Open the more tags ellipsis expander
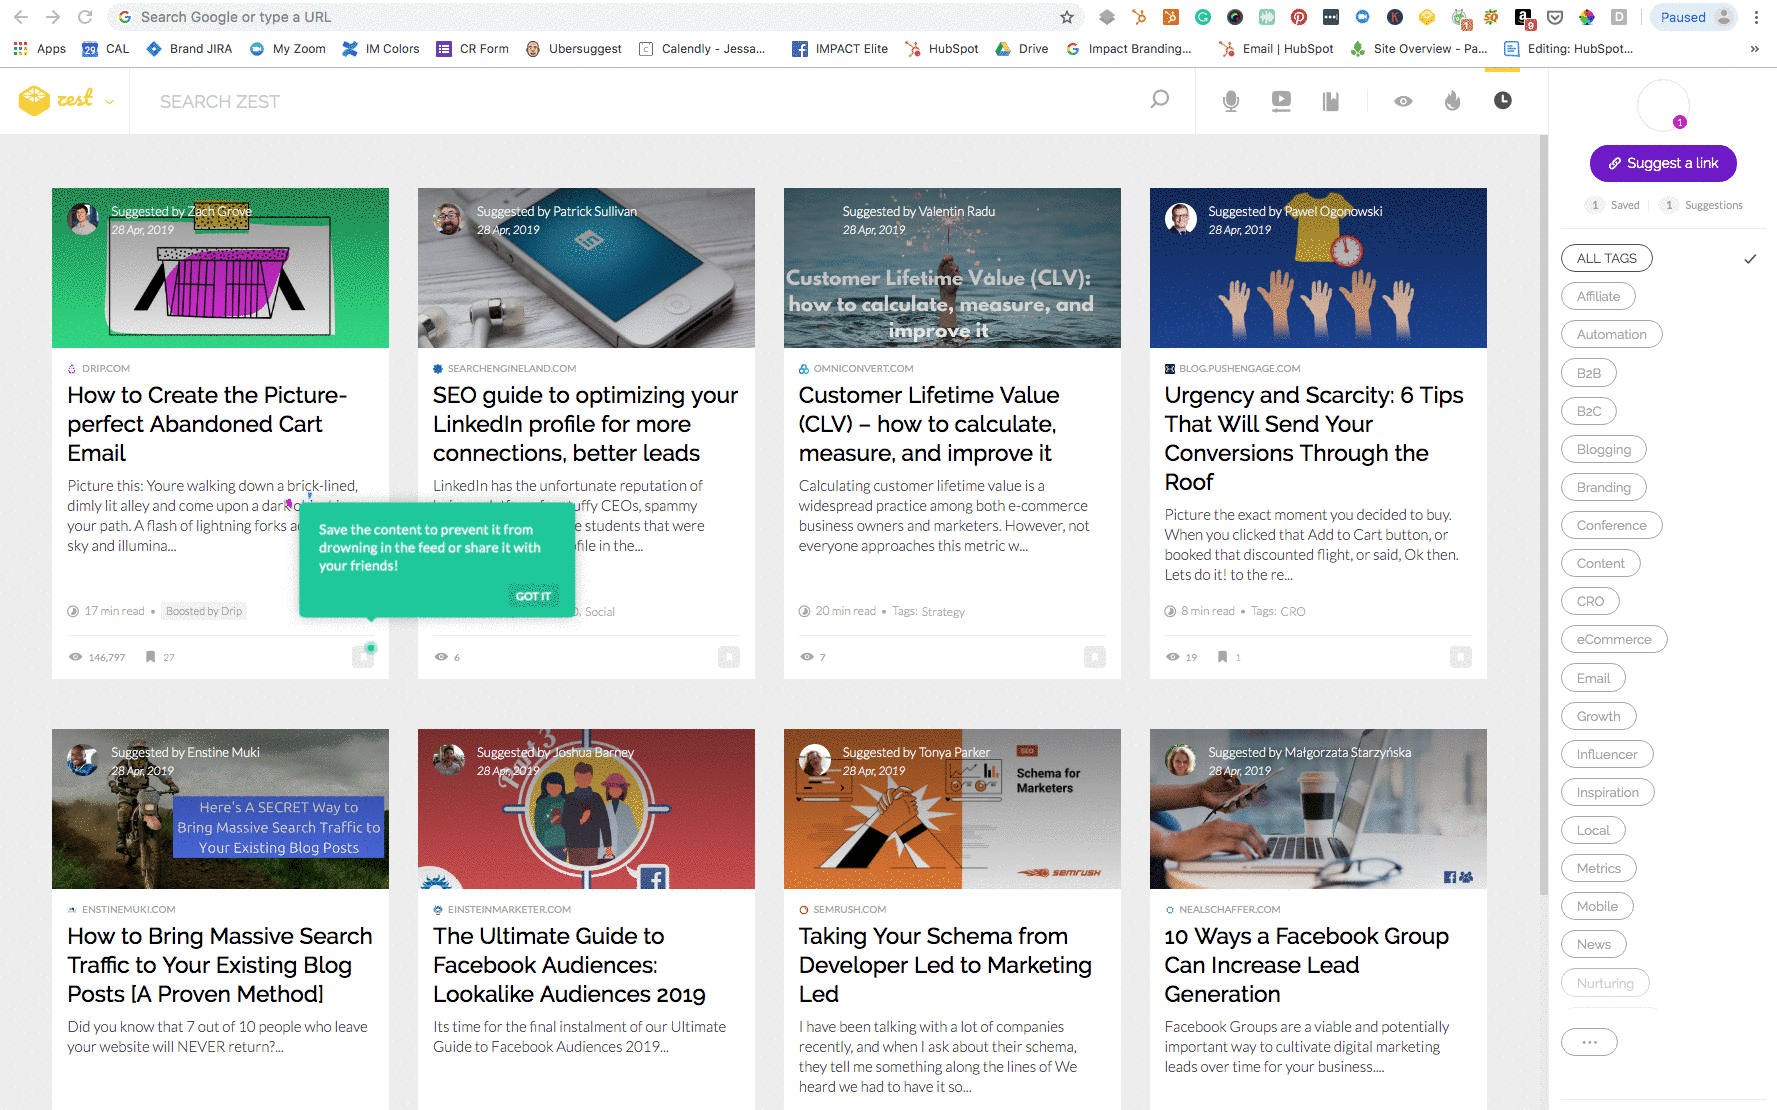Screen dimensions: 1777x1110 [x=1589, y=1042]
